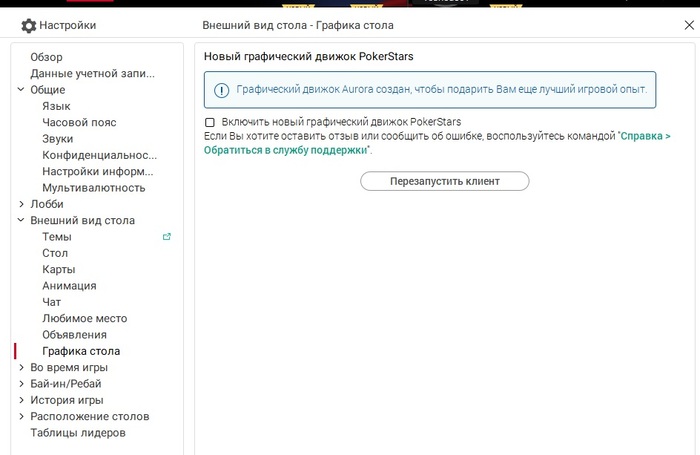The image size is (700, 455).
Task: Open Themes in external window icon
Action: 167,237
